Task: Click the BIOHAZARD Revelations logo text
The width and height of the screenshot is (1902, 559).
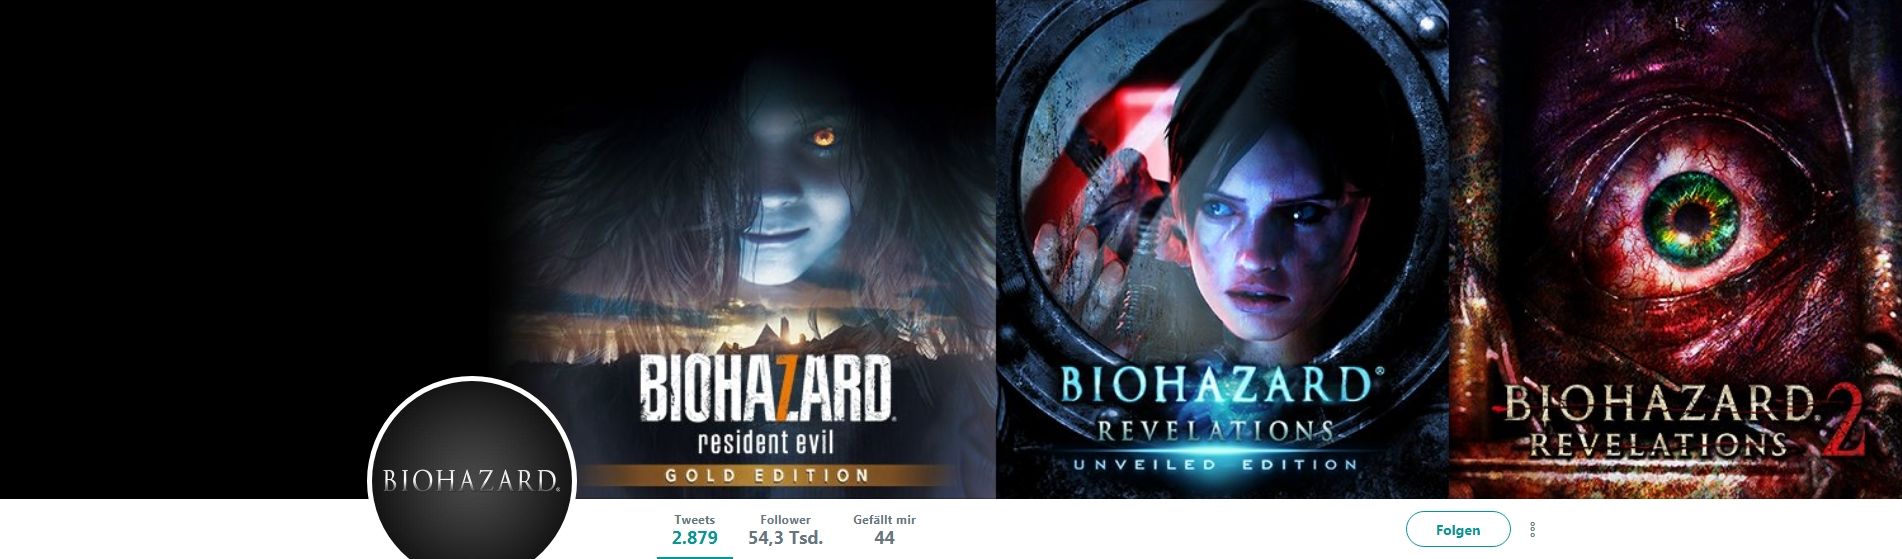Action: (1216, 385)
